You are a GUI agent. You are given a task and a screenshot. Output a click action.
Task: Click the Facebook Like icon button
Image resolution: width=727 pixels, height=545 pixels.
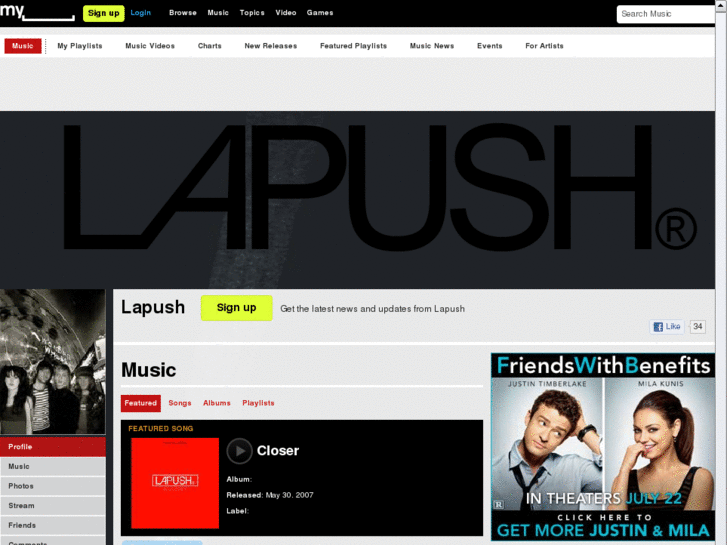[x=667, y=327]
